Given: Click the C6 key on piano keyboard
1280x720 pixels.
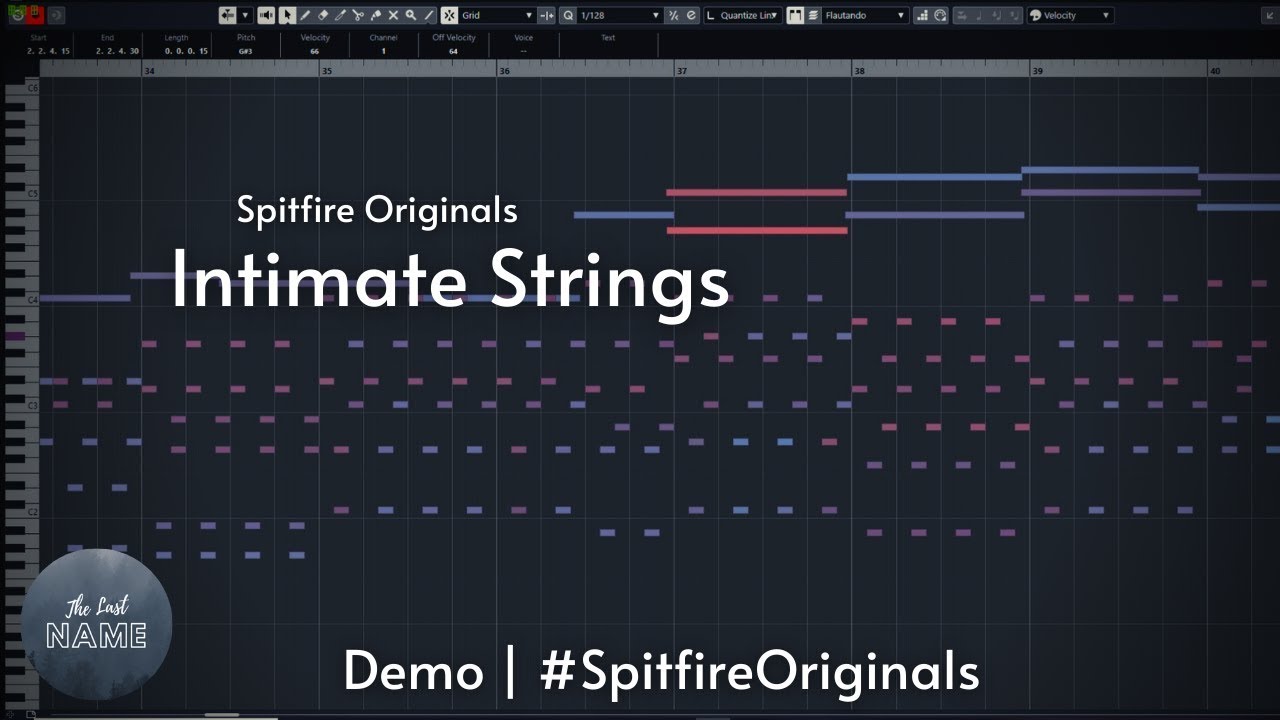Looking at the screenshot, I should 22,88.
